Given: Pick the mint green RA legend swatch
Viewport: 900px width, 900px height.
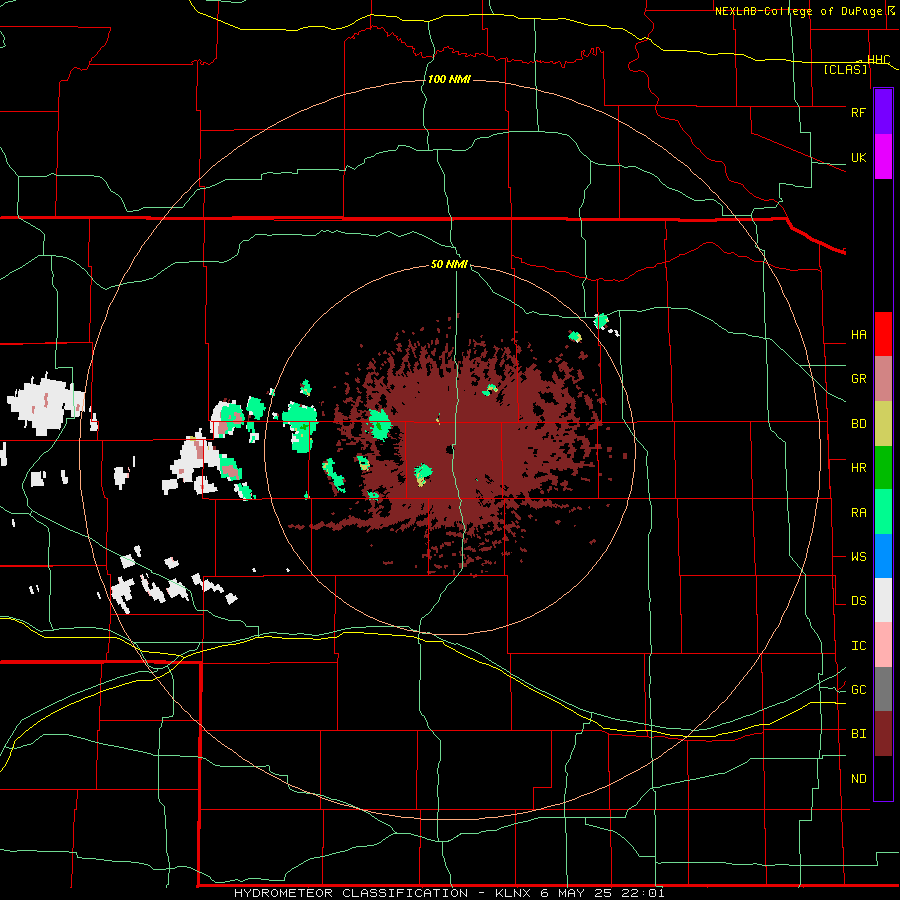Looking at the screenshot, I should (883, 512).
